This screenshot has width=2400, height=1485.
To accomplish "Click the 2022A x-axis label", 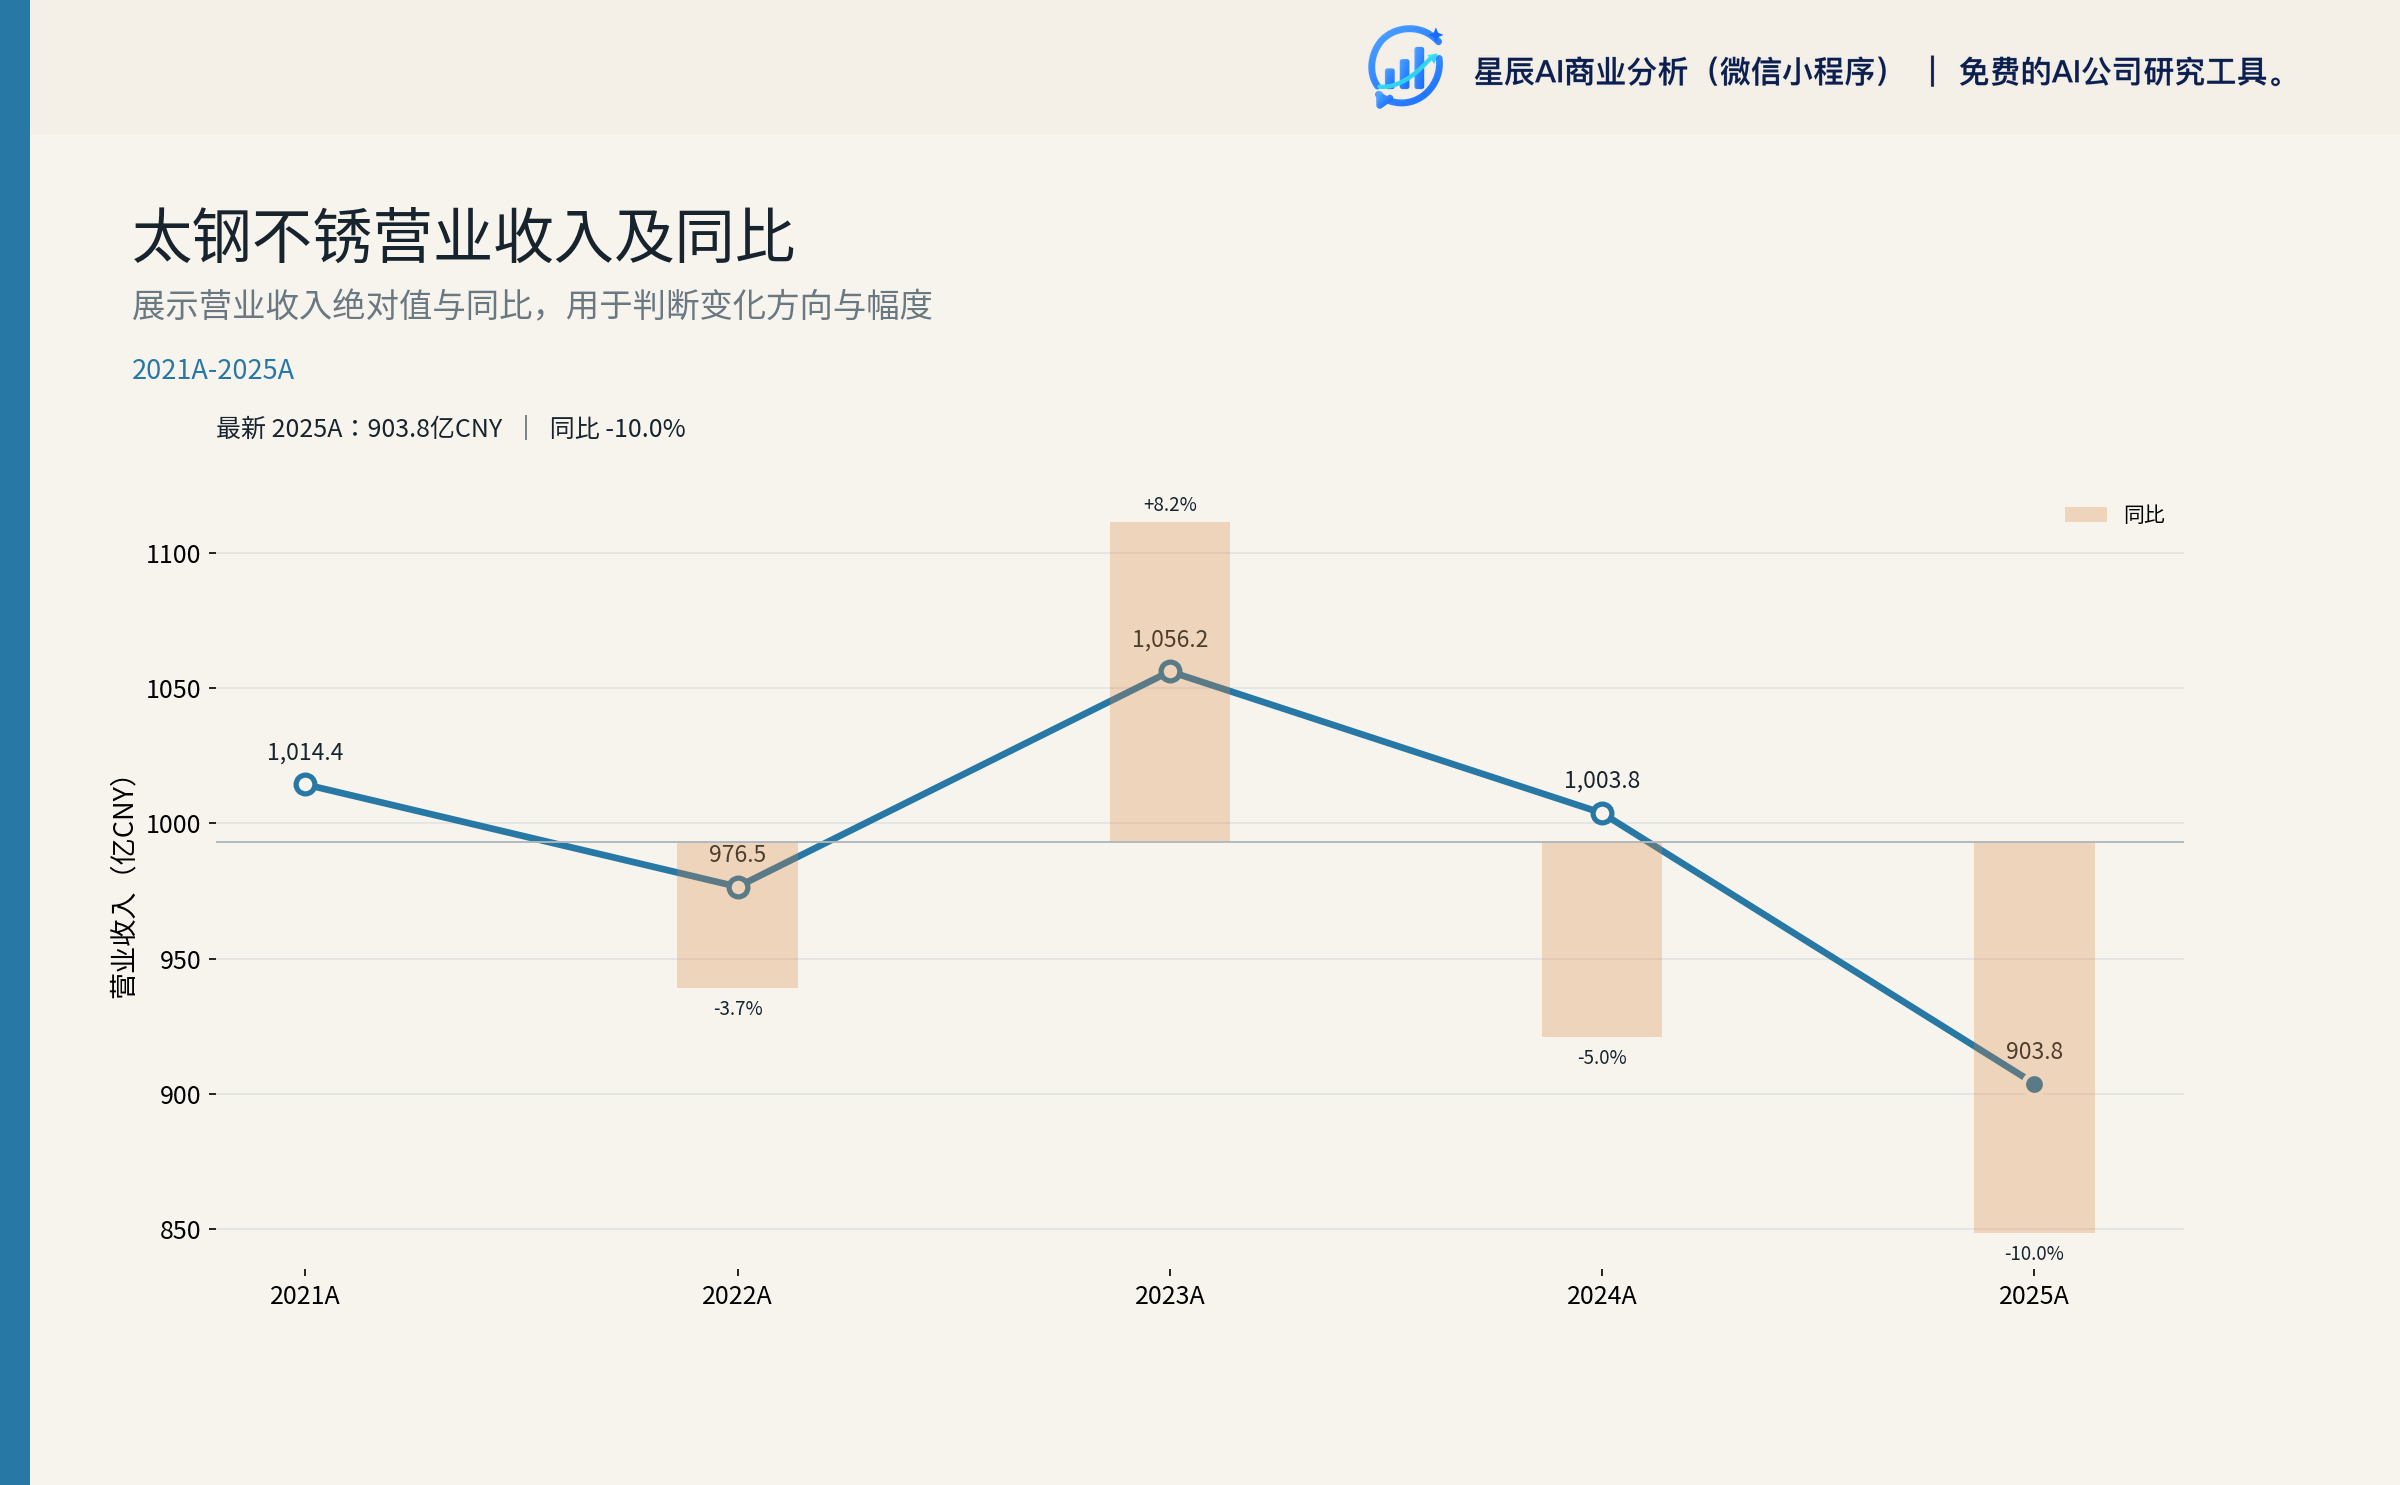I will pyautogui.click(x=737, y=1295).
